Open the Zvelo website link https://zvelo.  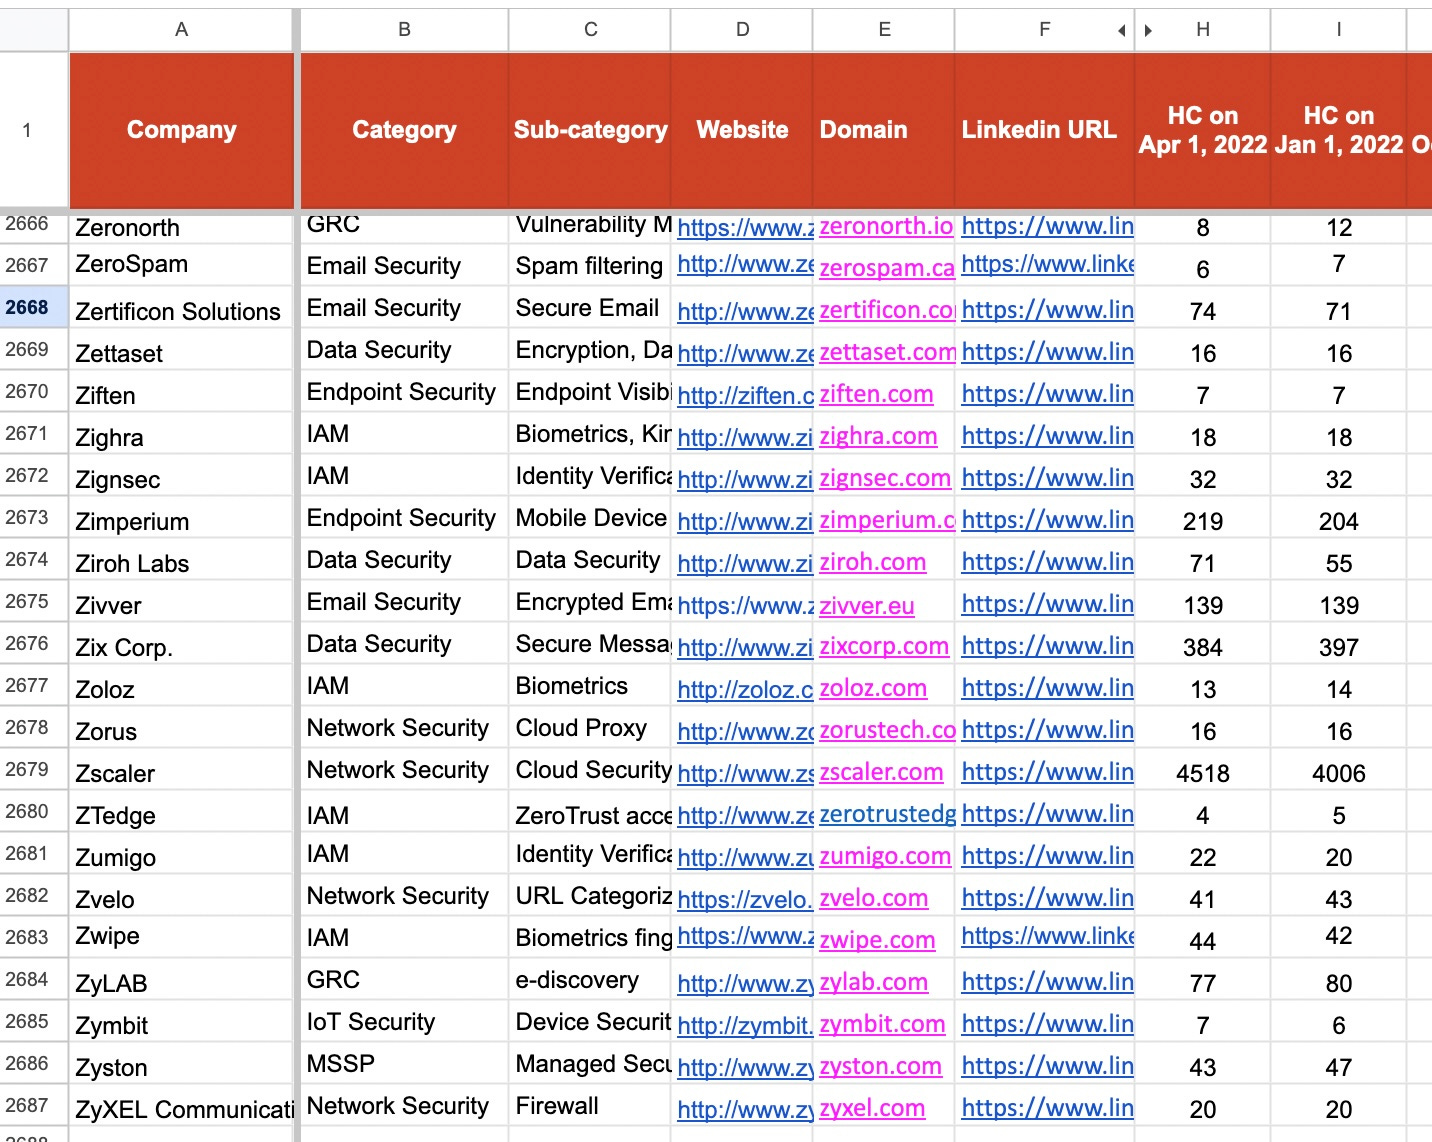point(745,900)
